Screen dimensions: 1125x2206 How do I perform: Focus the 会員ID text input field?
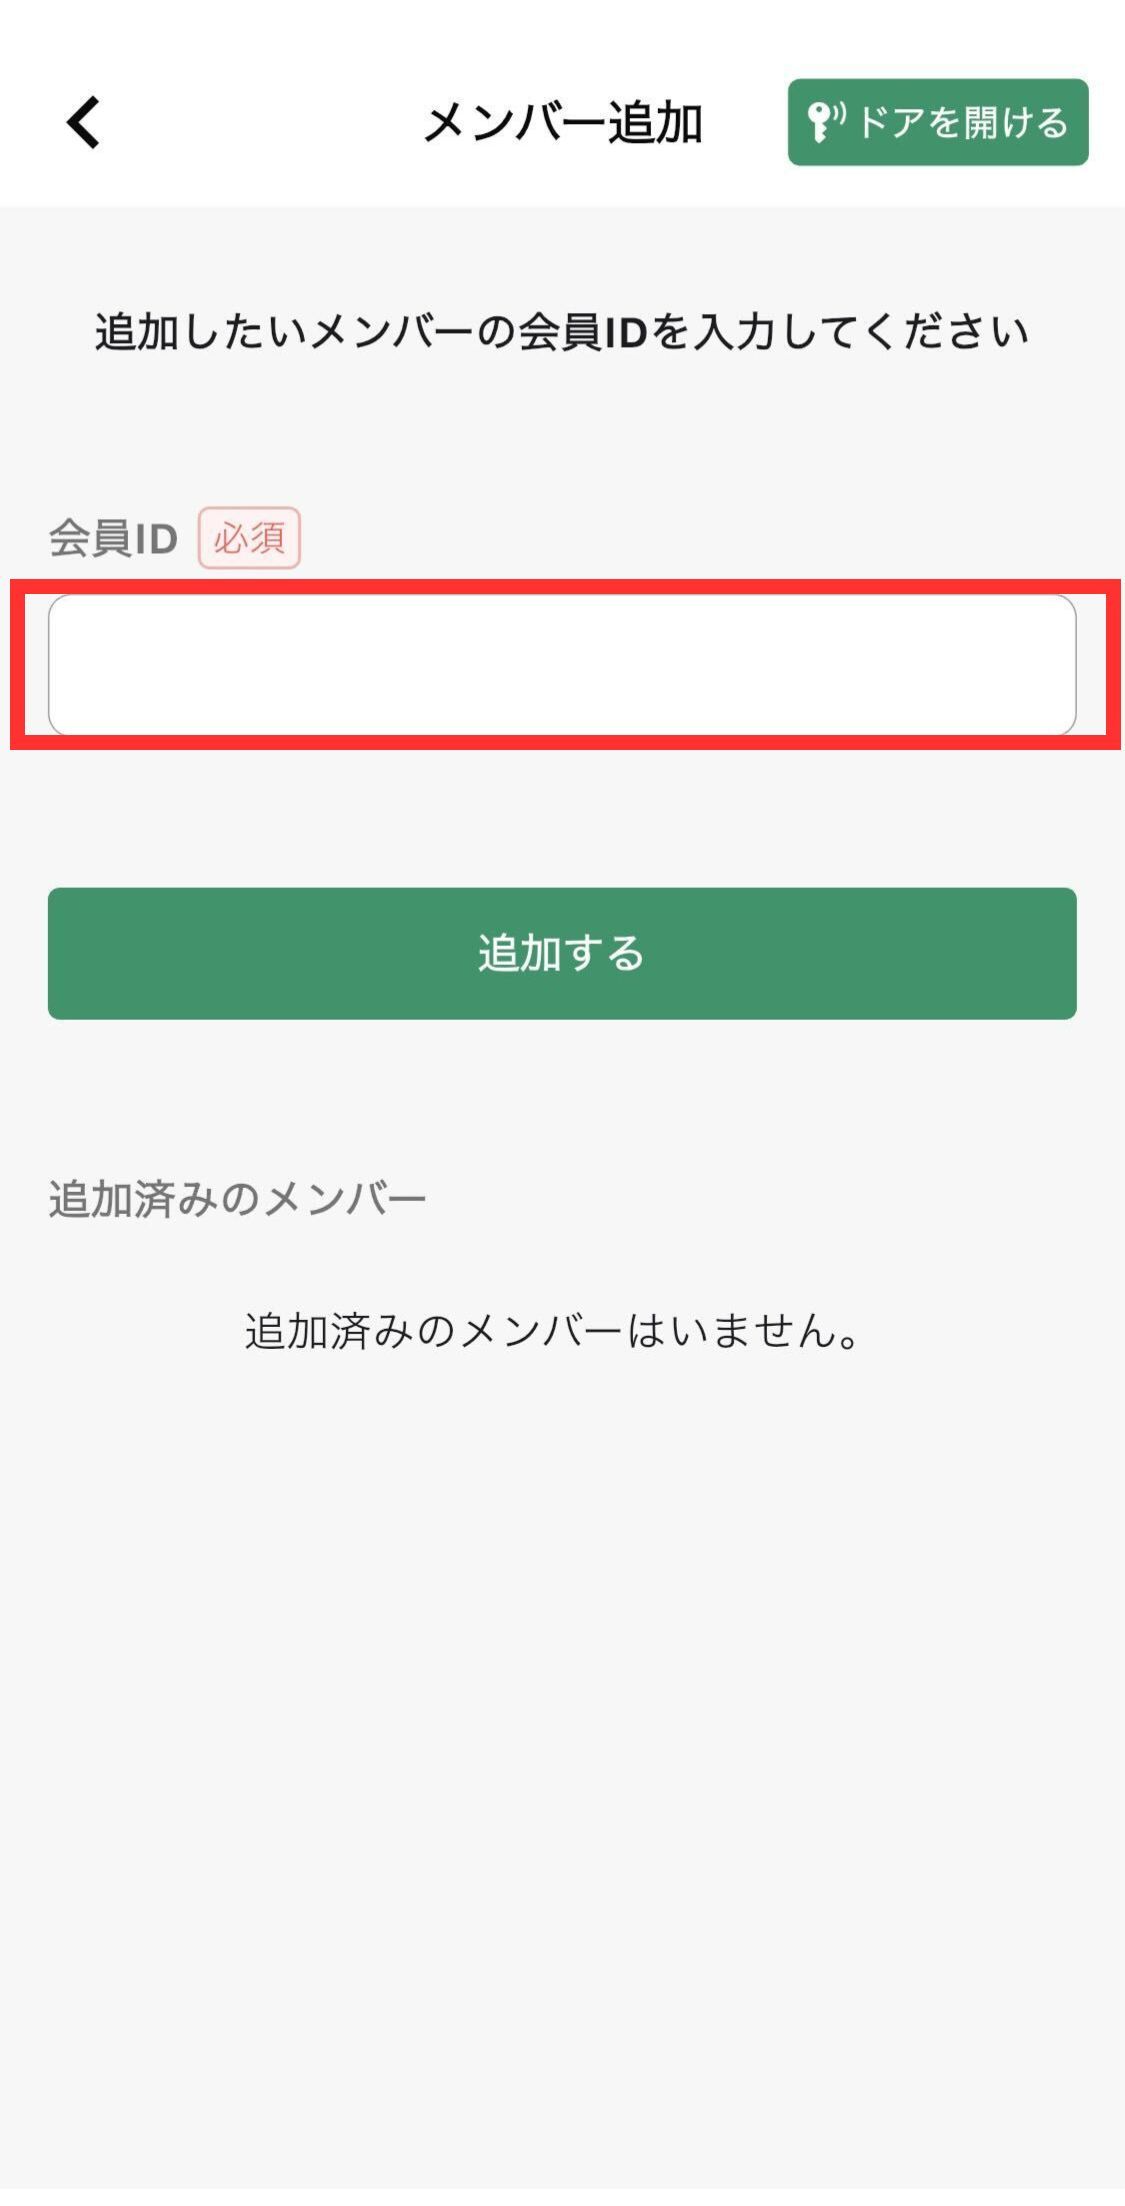click(562, 665)
